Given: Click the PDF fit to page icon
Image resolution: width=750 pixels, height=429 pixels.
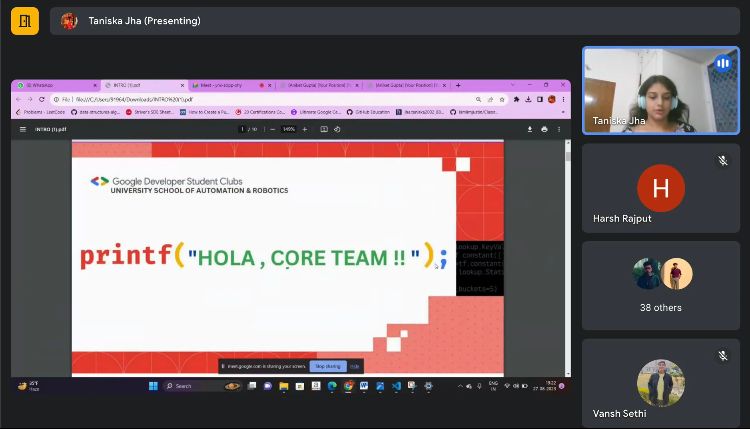Looking at the screenshot, I should pos(324,129).
